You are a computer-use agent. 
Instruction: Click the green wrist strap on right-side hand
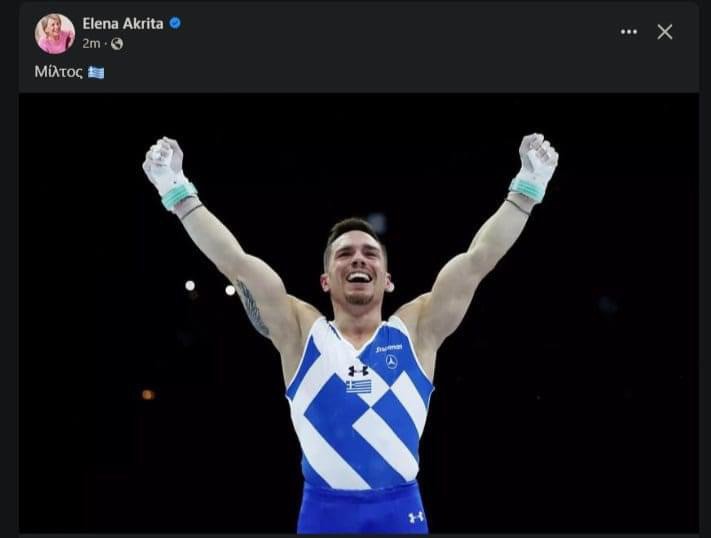click(x=527, y=189)
